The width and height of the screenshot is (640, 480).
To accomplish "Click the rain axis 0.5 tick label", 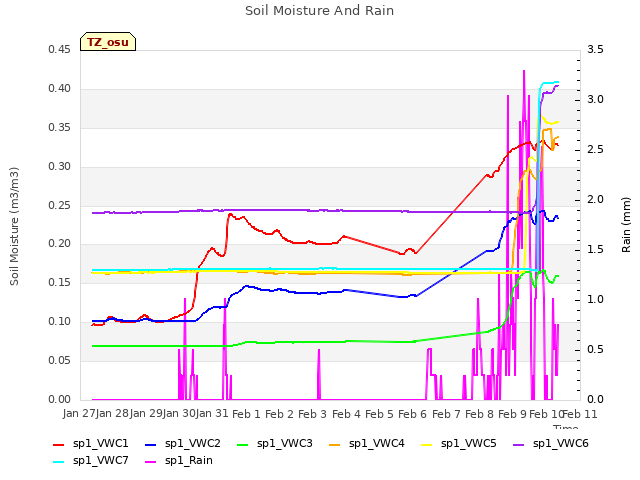I will 596,349.
